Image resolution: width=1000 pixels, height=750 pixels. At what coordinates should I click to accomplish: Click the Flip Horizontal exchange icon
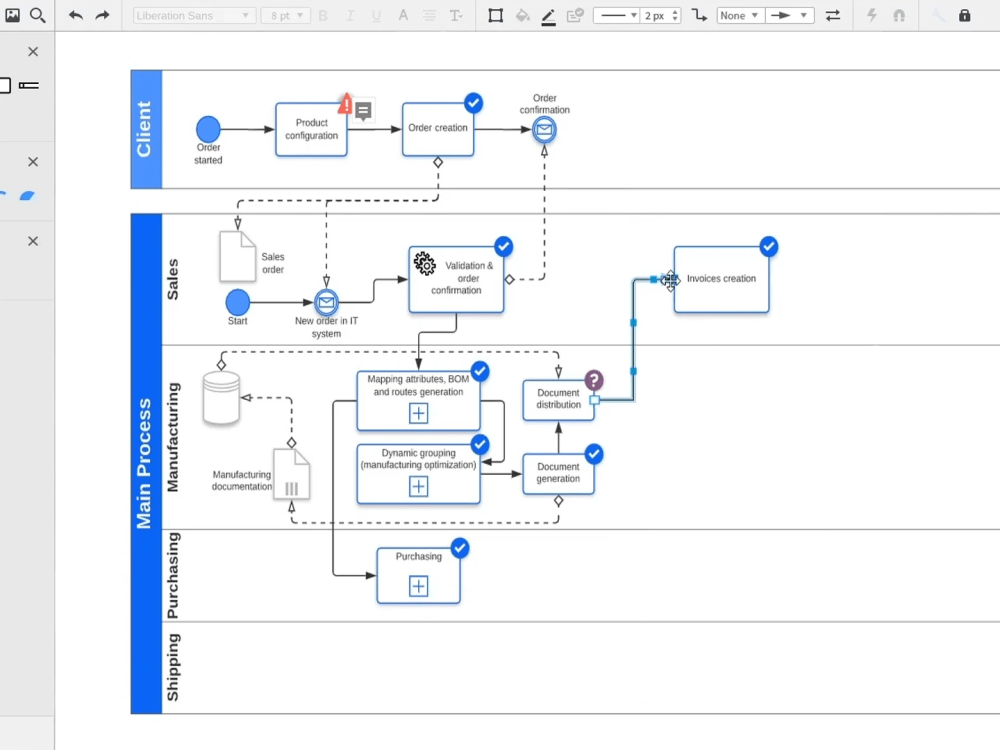point(833,15)
